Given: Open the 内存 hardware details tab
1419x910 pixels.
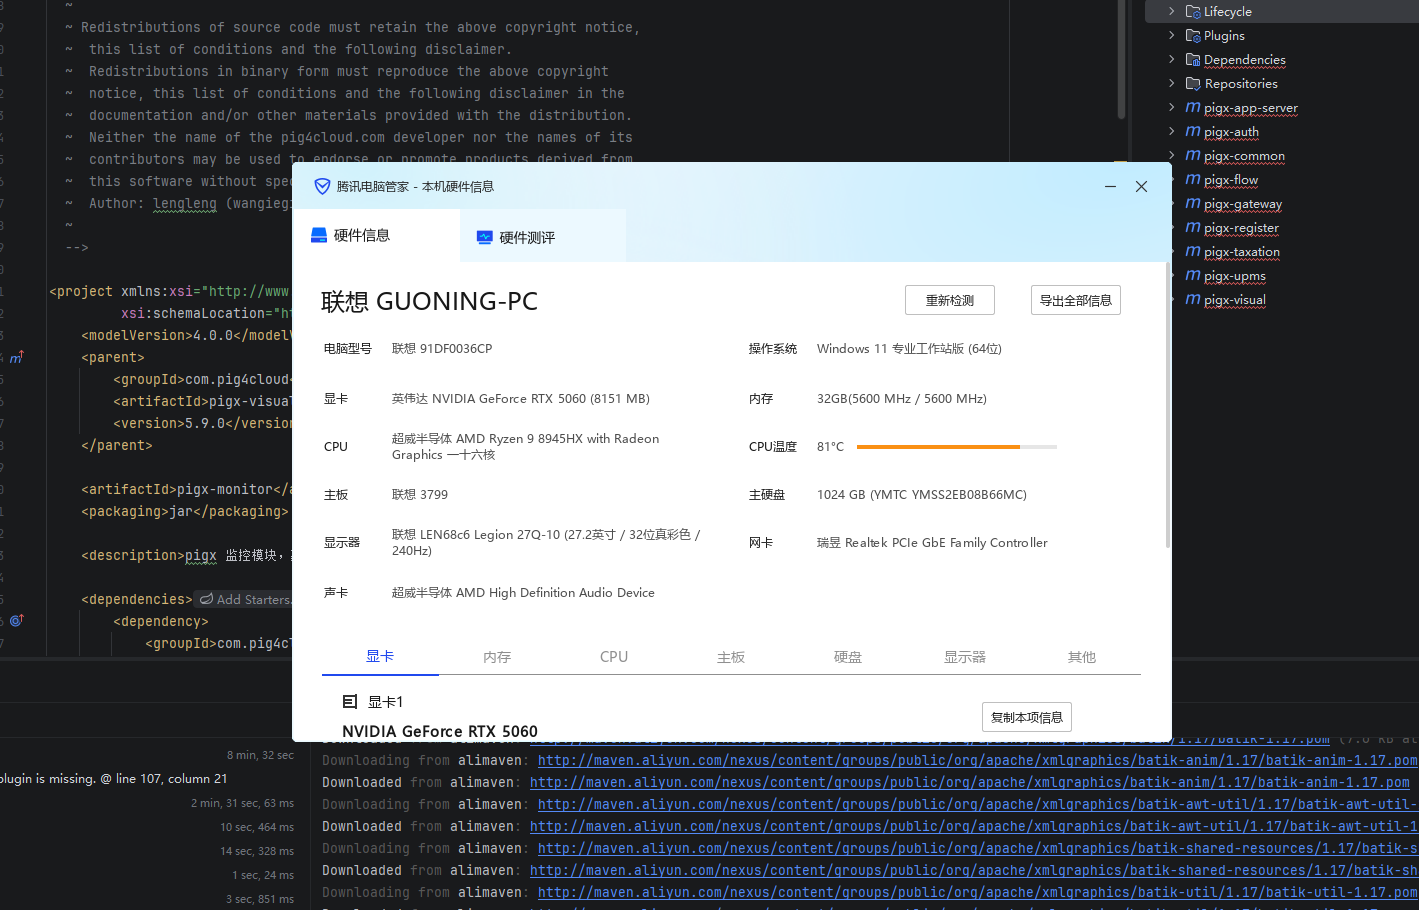Looking at the screenshot, I should pos(497,657).
